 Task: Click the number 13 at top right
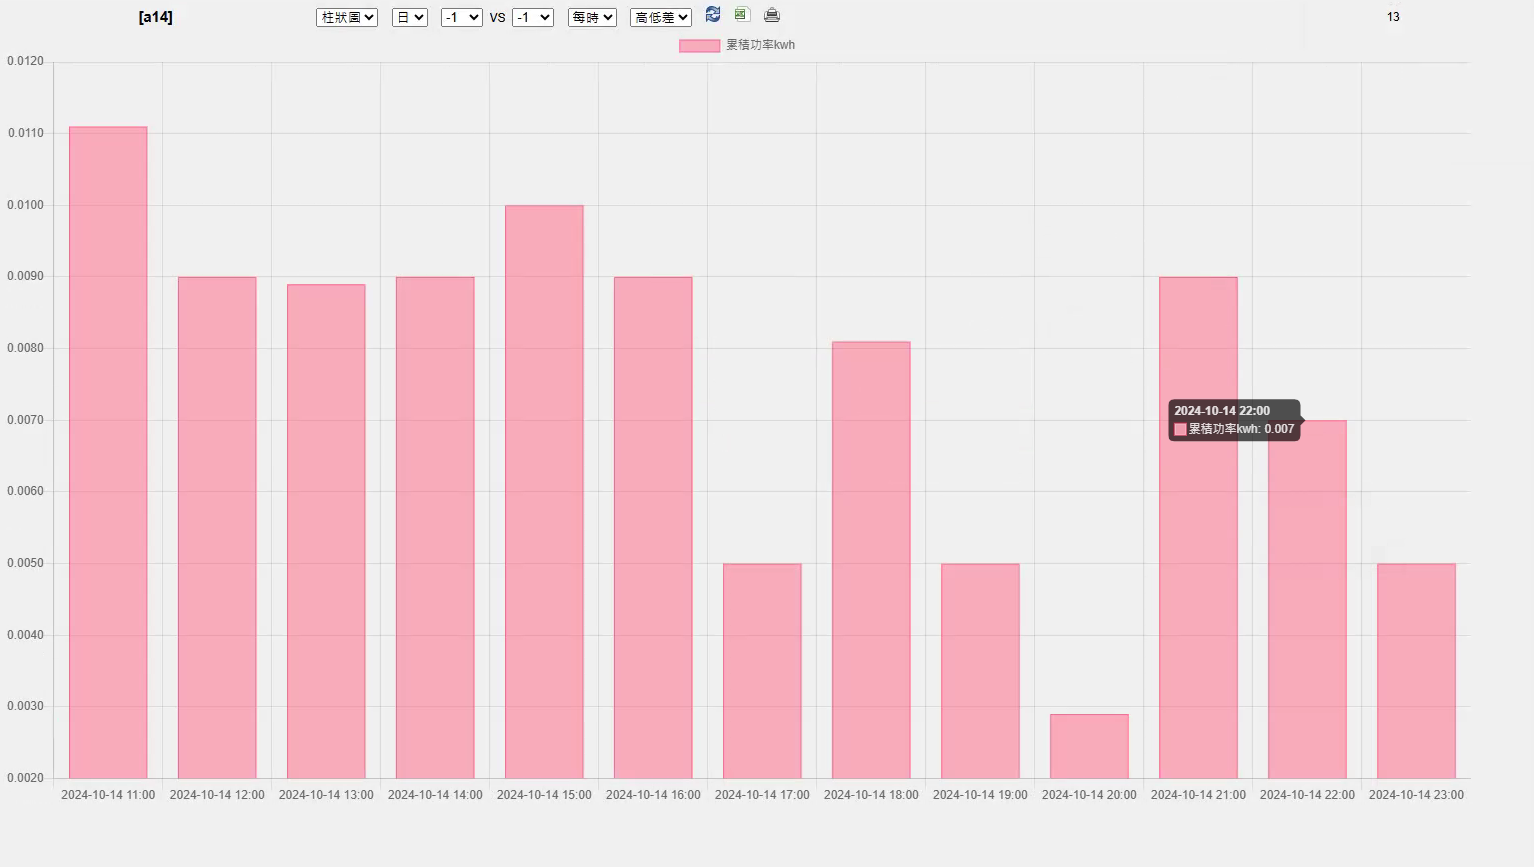click(x=1393, y=17)
